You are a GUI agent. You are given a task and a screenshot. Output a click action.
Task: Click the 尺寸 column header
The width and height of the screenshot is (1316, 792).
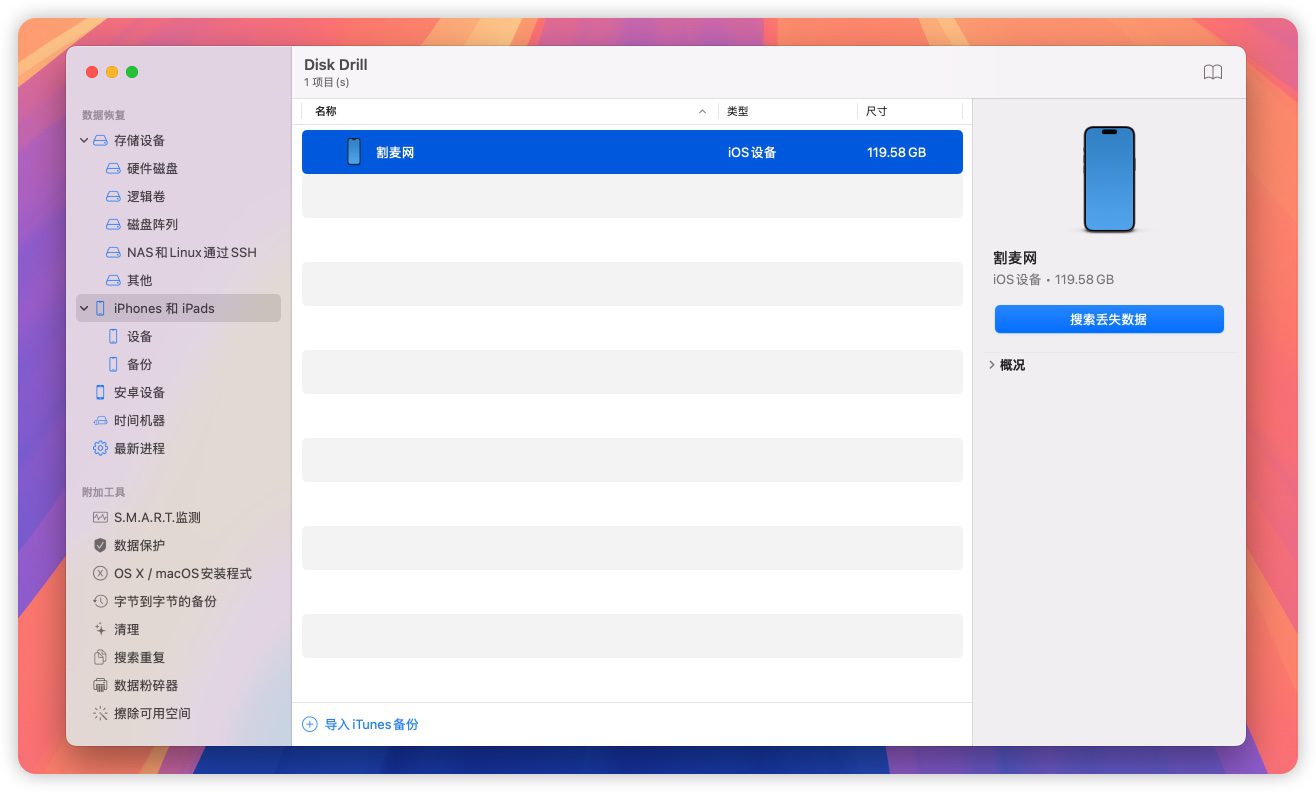(x=877, y=111)
